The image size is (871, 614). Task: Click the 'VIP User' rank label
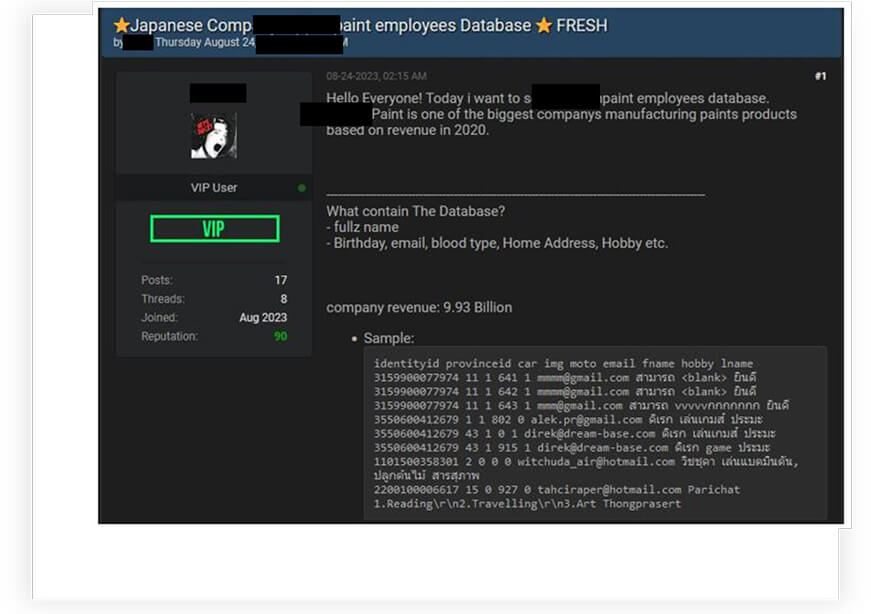click(214, 188)
